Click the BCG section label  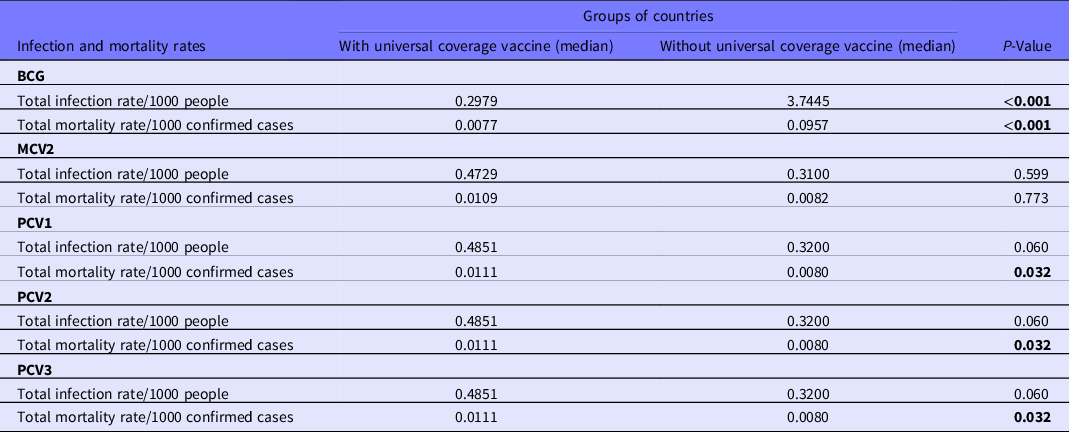[x=32, y=75]
